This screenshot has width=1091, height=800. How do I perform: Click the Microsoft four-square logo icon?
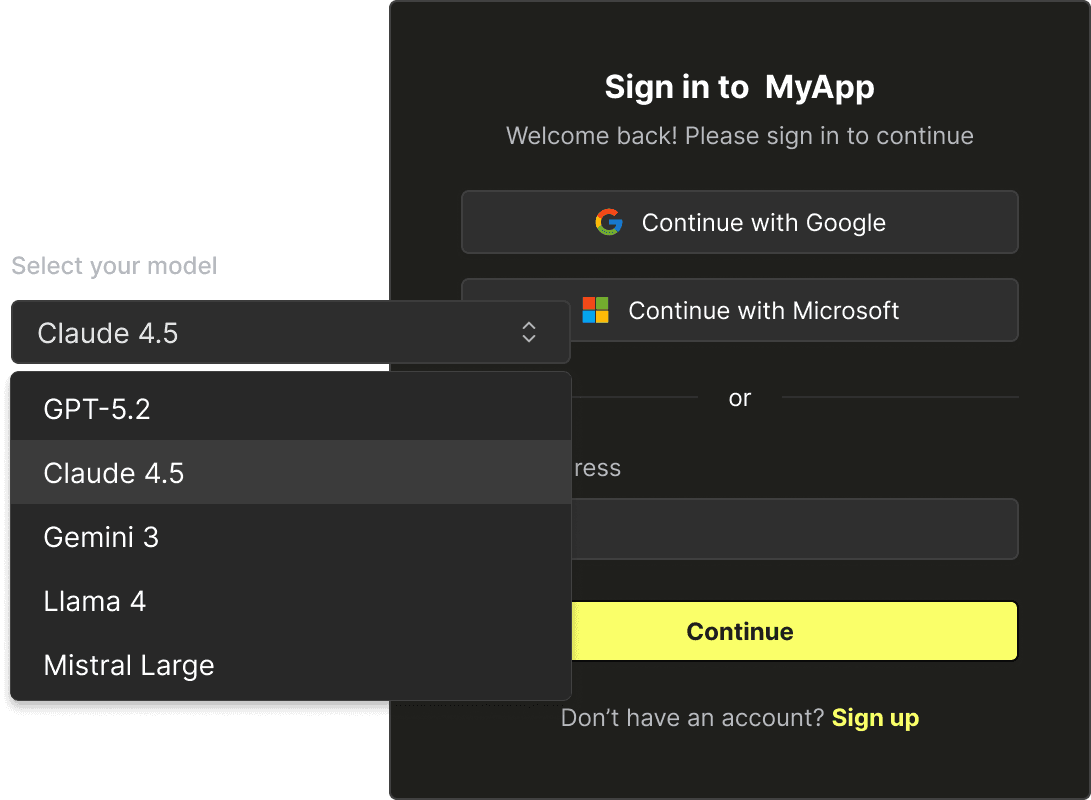pos(596,310)
